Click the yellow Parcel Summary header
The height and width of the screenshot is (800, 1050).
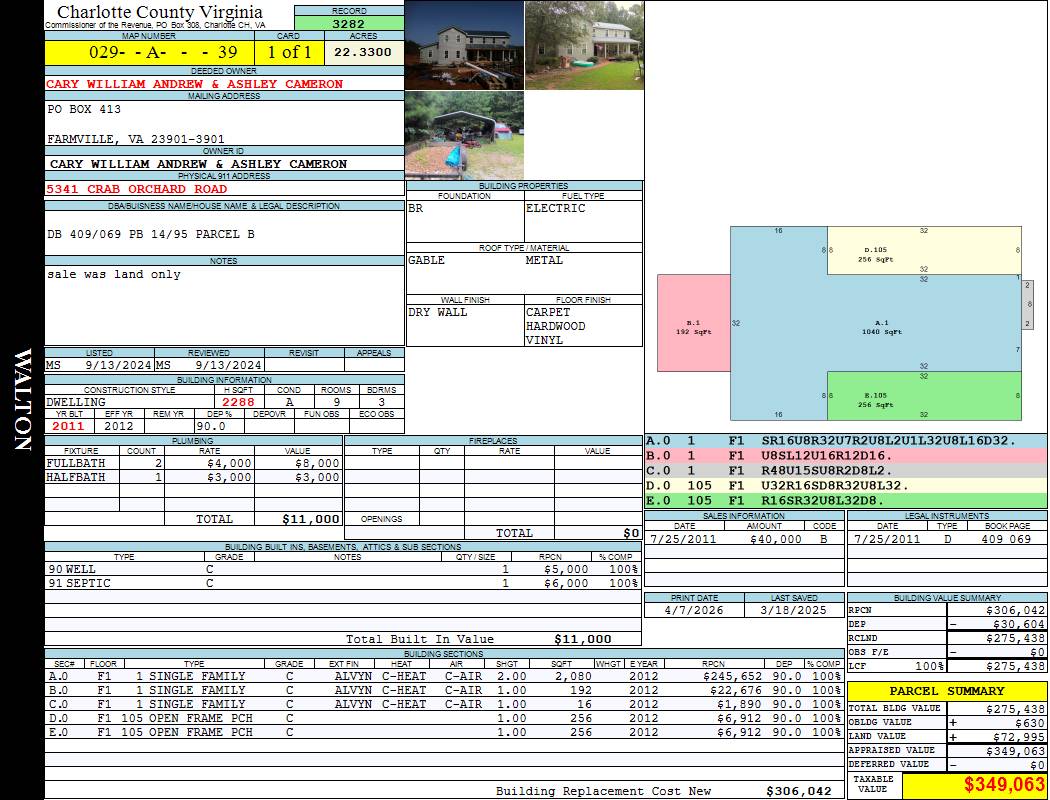(946, 691)
